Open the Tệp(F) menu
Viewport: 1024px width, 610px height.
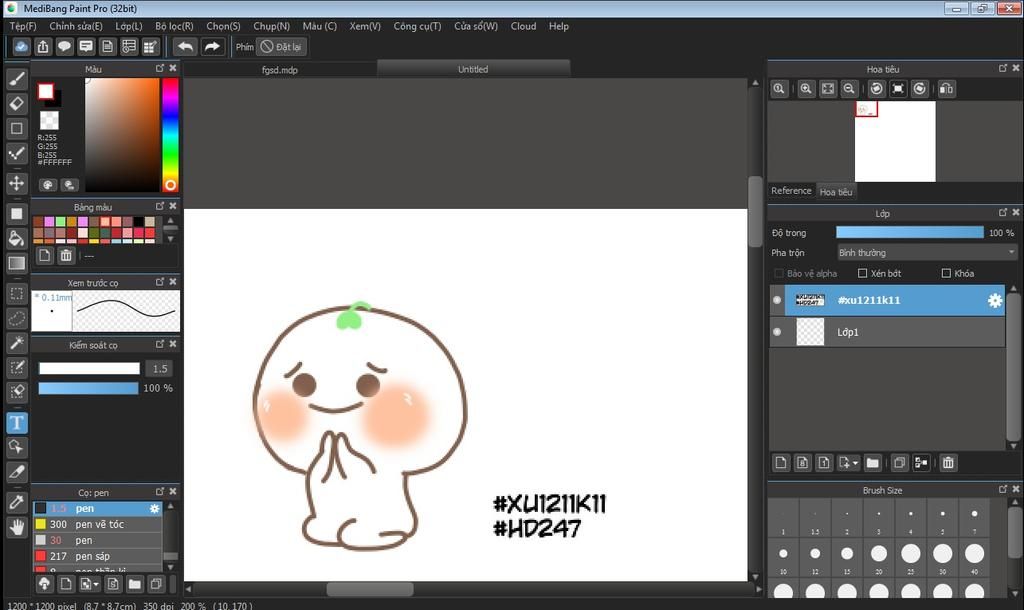(23, 26)
